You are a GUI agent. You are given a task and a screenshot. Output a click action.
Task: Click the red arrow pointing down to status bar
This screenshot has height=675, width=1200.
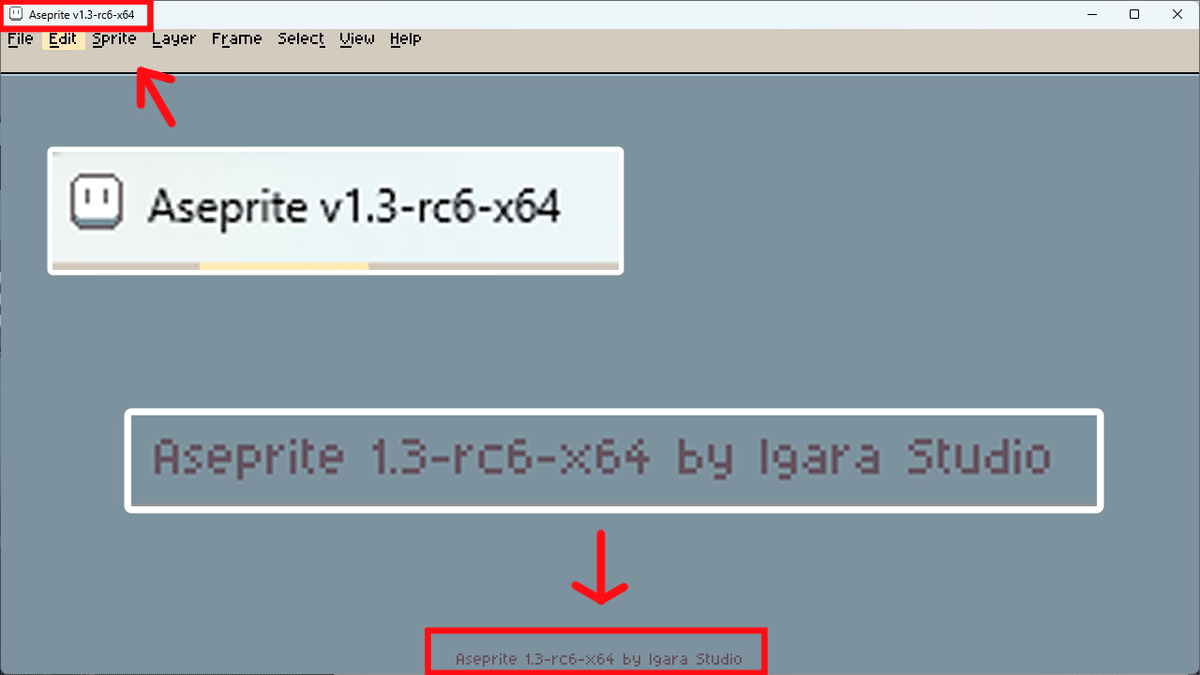tap(599, 567)
